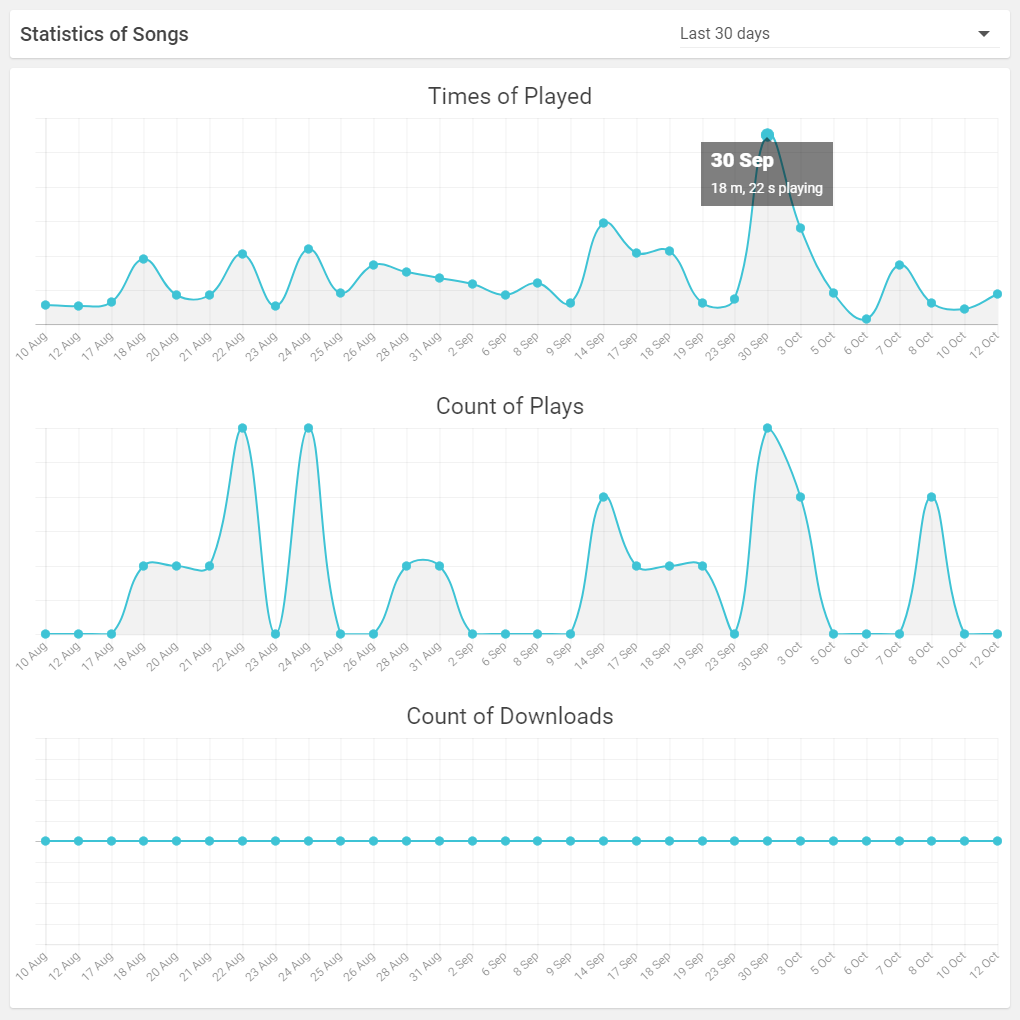Select 3 Oct point in Count of Plays chart
1020x1020 pixels.
coord(800,497)
